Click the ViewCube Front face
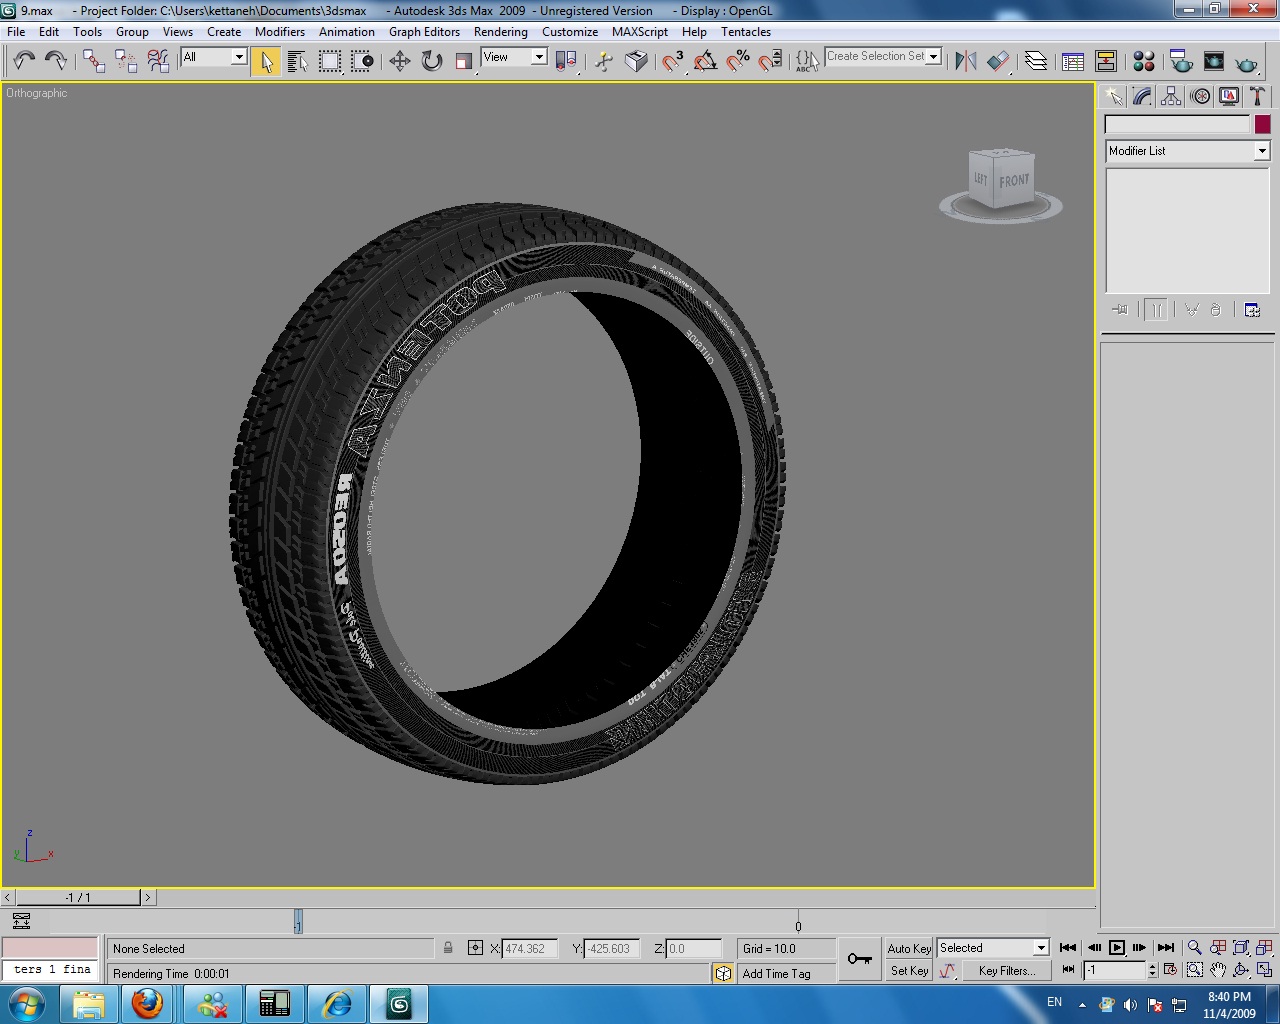 pos(1014,181)
